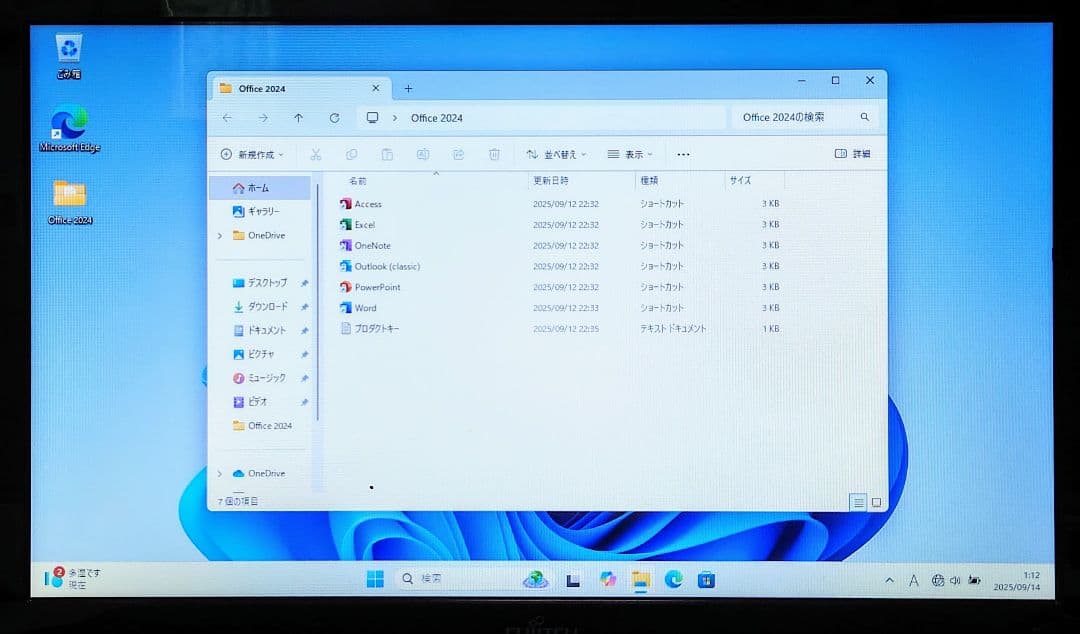The height and width of the screenshot is (634, 1080).
Task: Click the Refresh icon in the address bar
Action: [334, 117]
